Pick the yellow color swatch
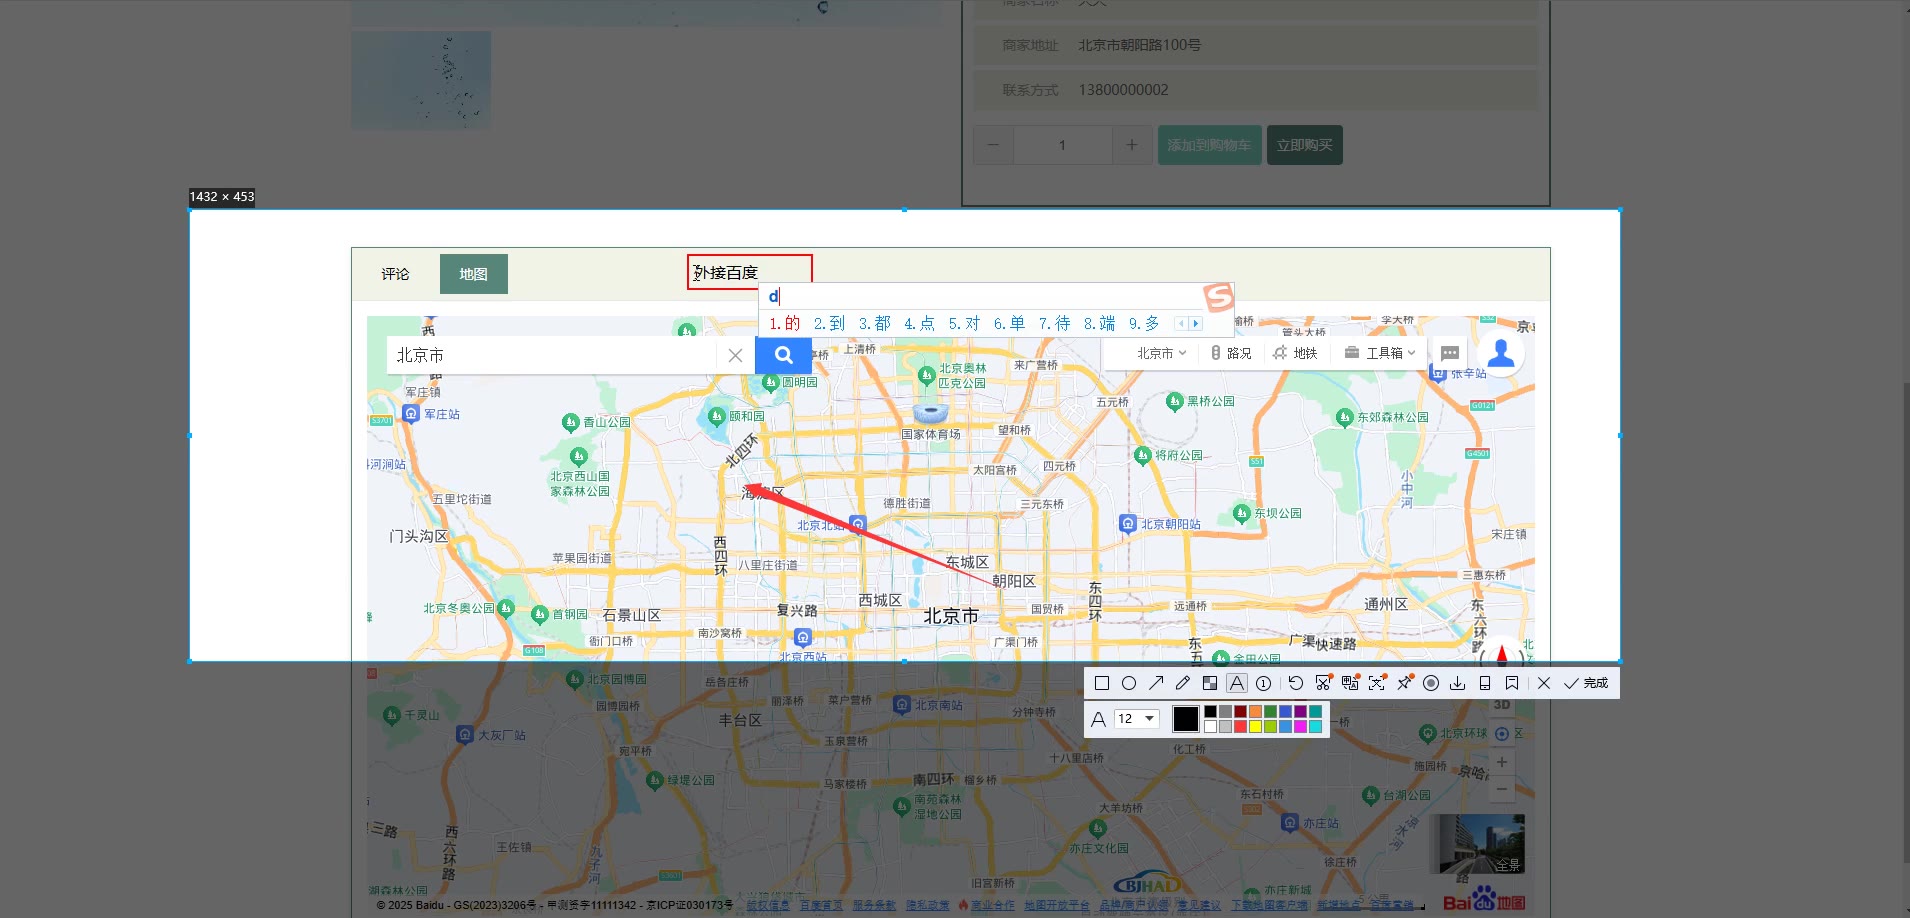1910x918 pixels. [x=1255, y=727]
